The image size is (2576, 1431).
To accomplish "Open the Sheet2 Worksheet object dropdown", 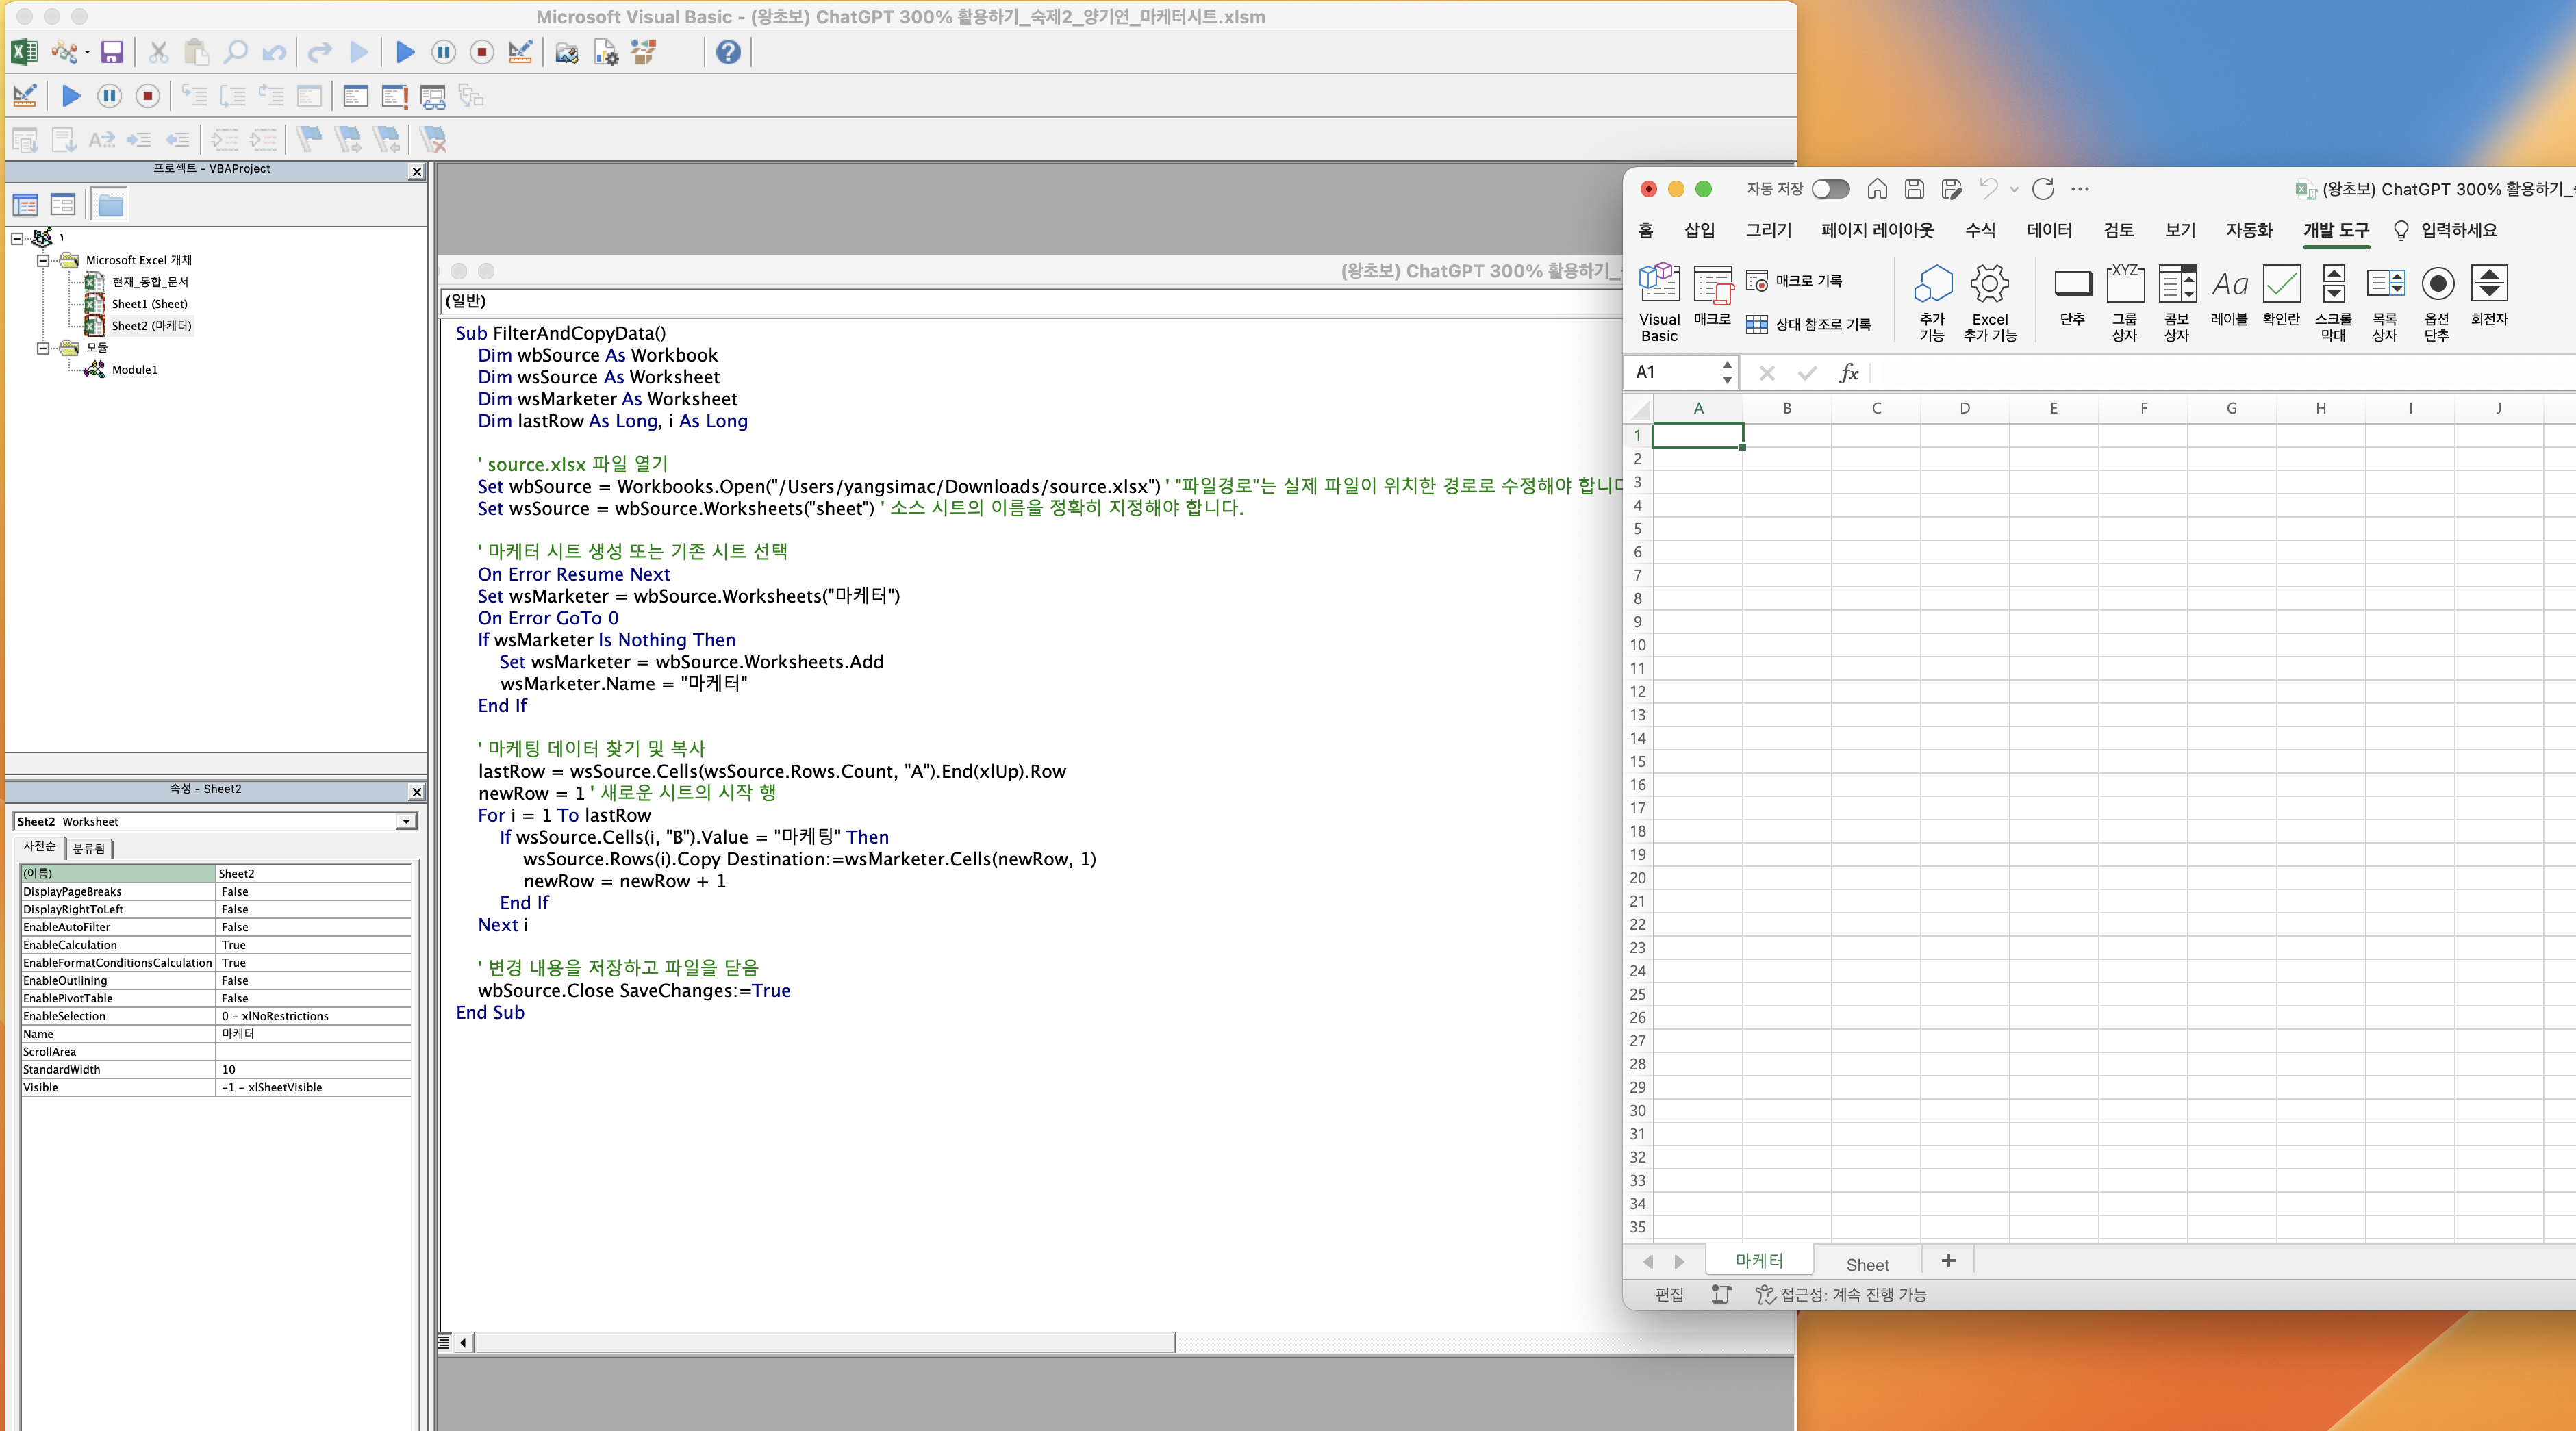I will click(406, 822).
